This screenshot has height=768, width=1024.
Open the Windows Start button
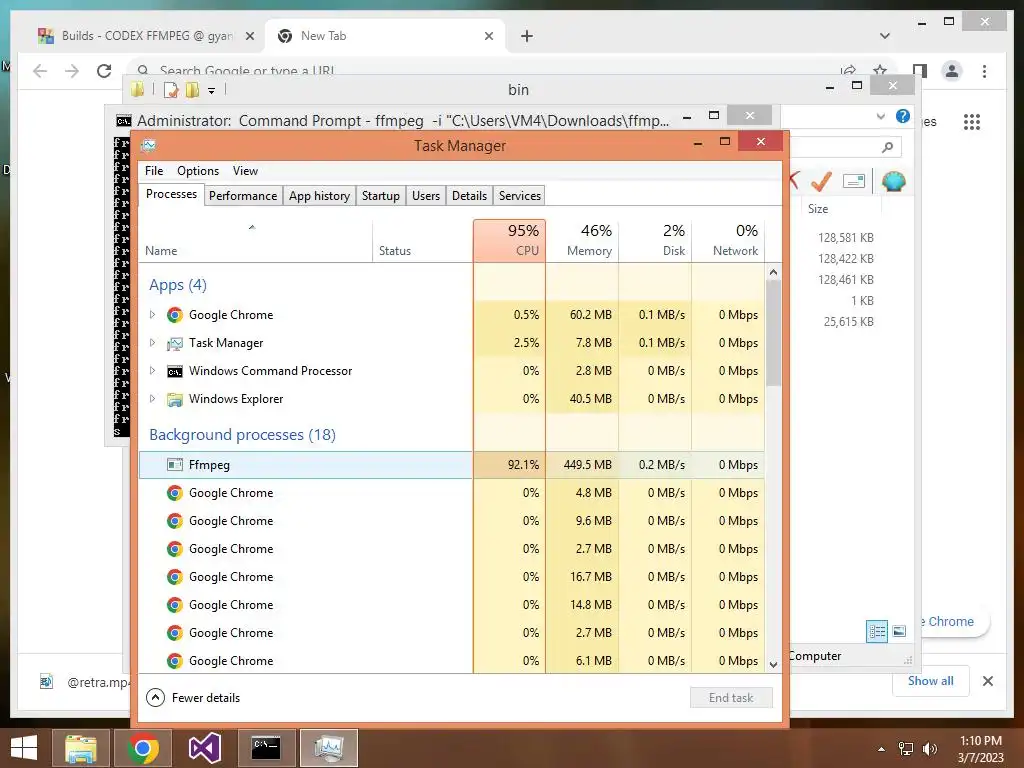[24, 748]
